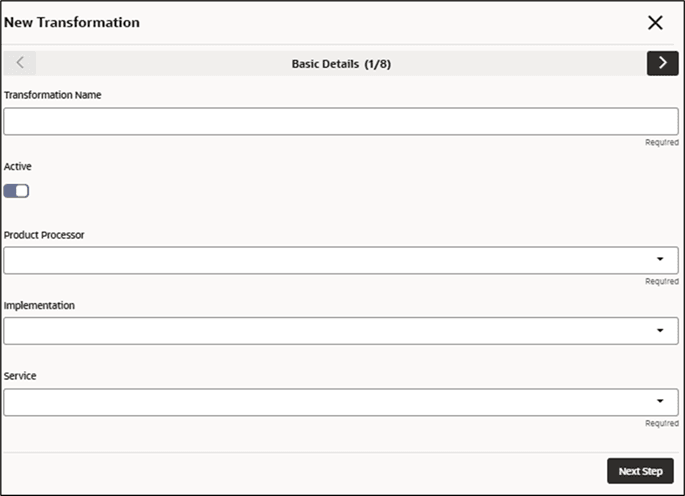Click the Product Processor label
This screenshot has width=685, height=496.
click(44, 235)
